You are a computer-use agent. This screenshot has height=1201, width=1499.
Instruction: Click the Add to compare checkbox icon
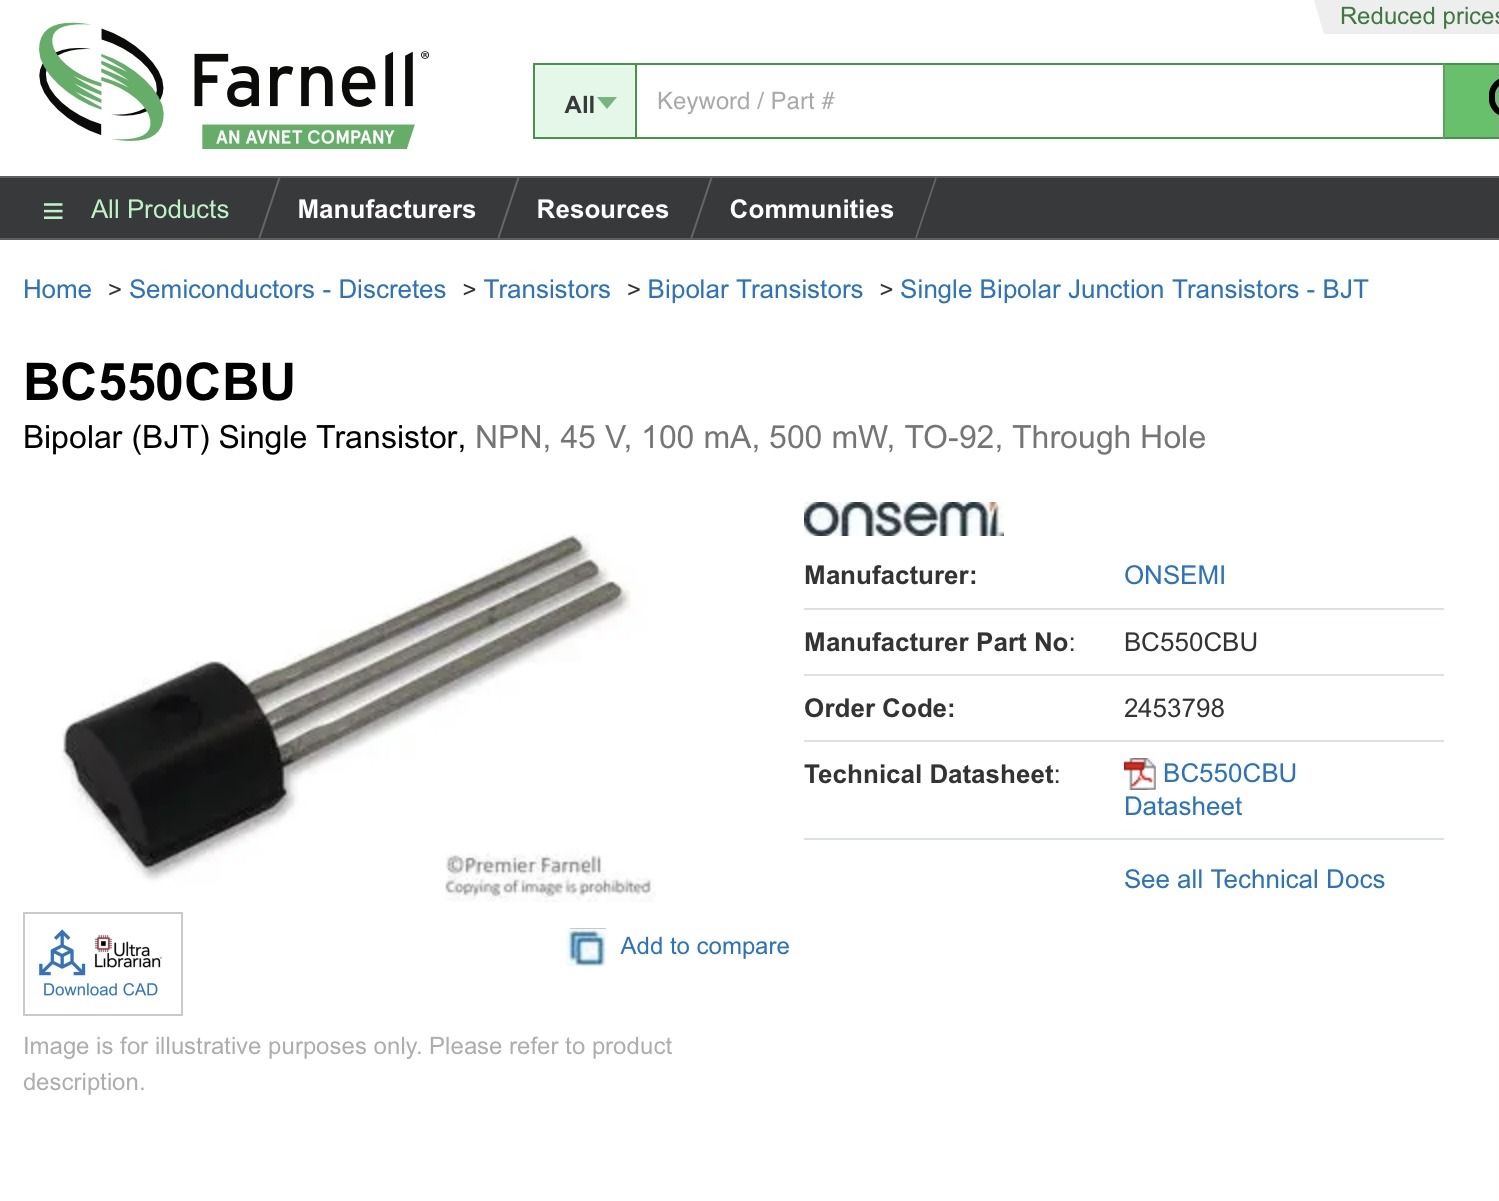tap(587, 947)
